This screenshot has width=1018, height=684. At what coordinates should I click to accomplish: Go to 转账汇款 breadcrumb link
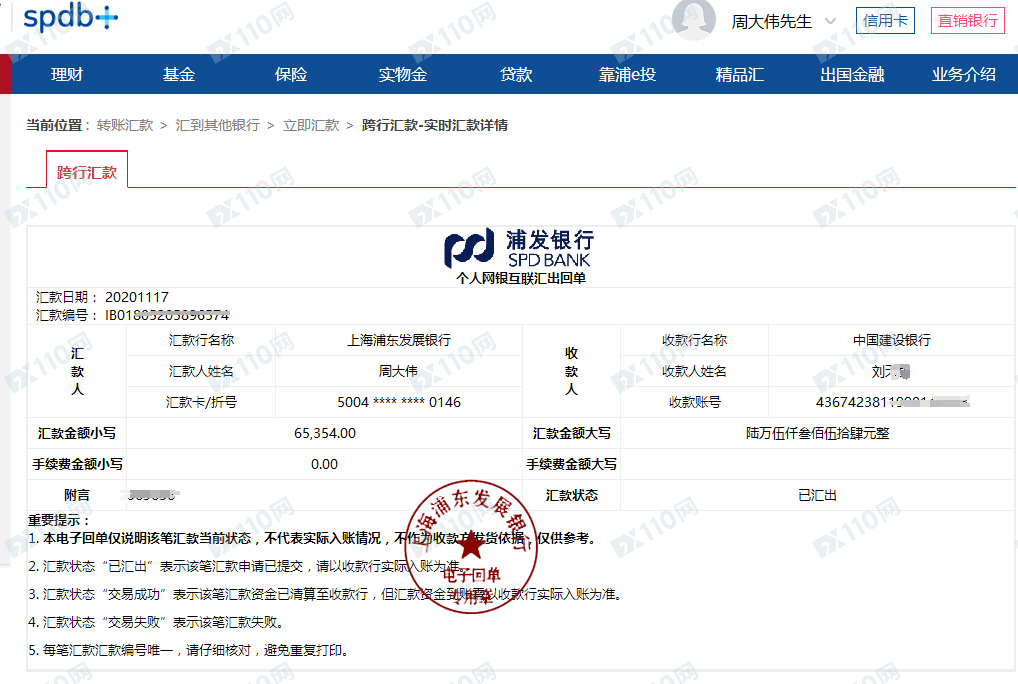point(125,125)
